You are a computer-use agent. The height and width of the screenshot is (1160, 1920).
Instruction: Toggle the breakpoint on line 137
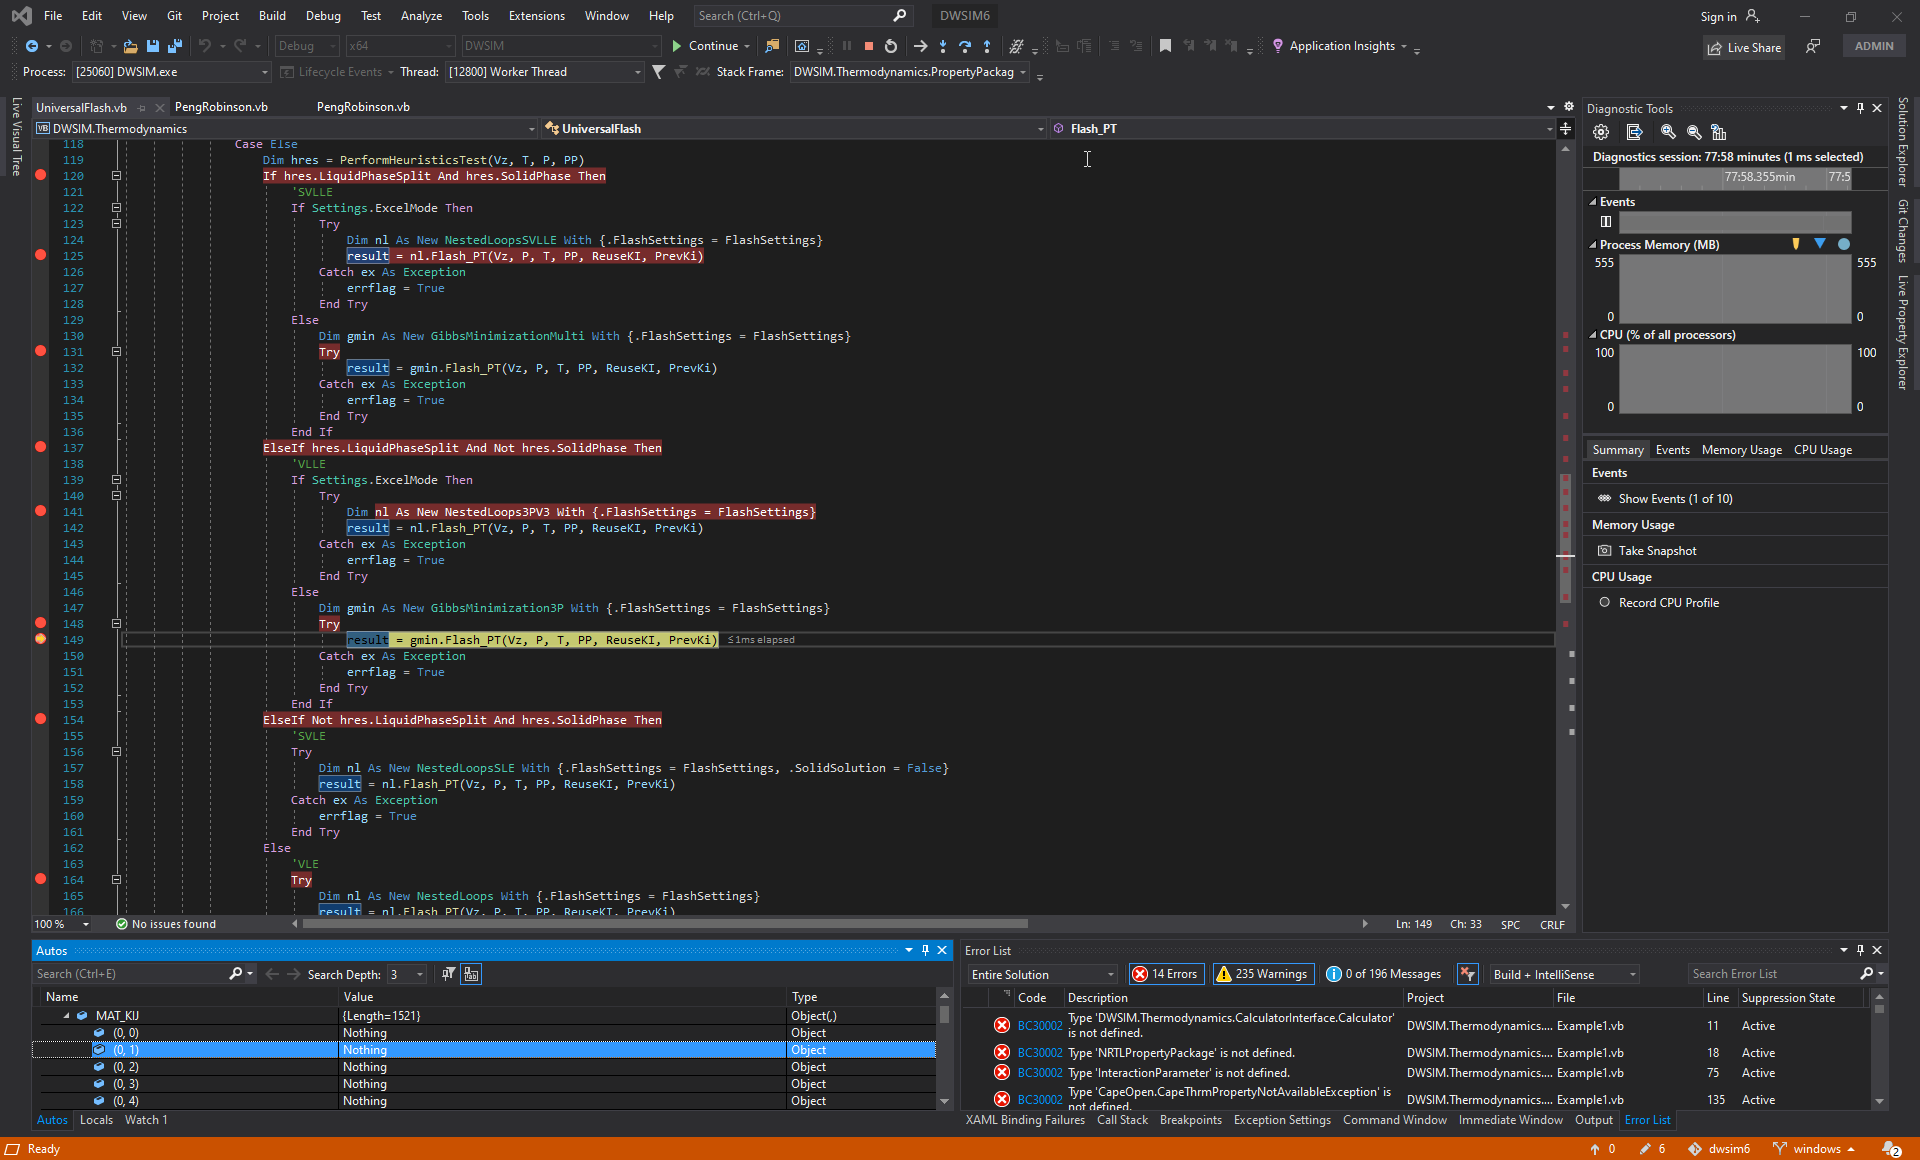pyautogui.click(x=40, y=447)
